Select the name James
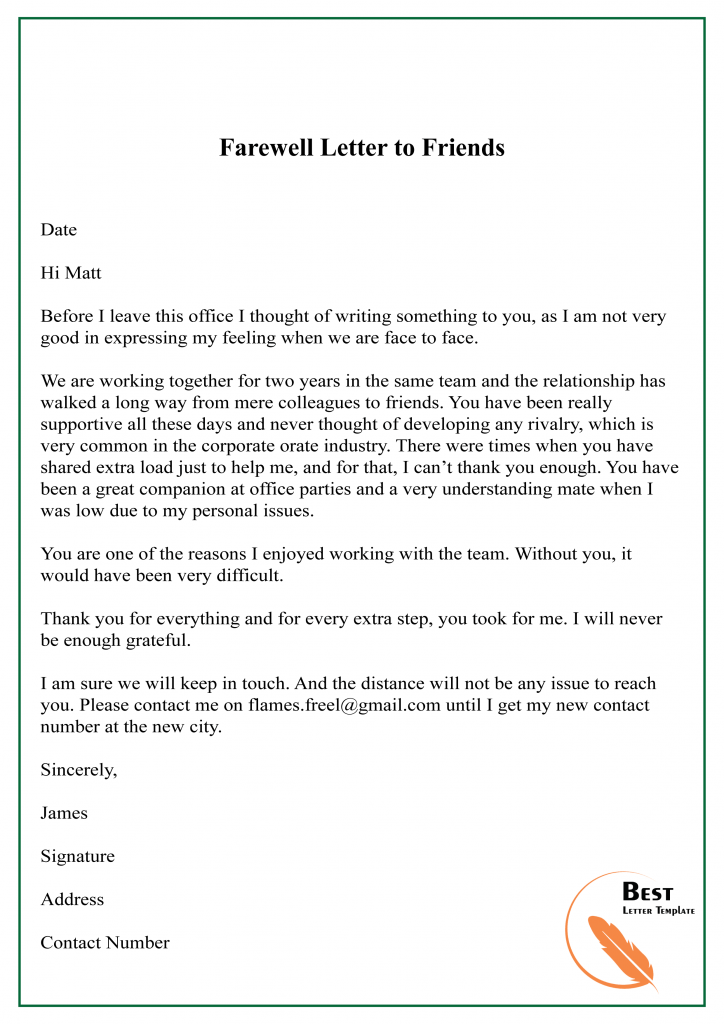The image size is (724, 1024). pyautogui.click(x=64, y=813)
